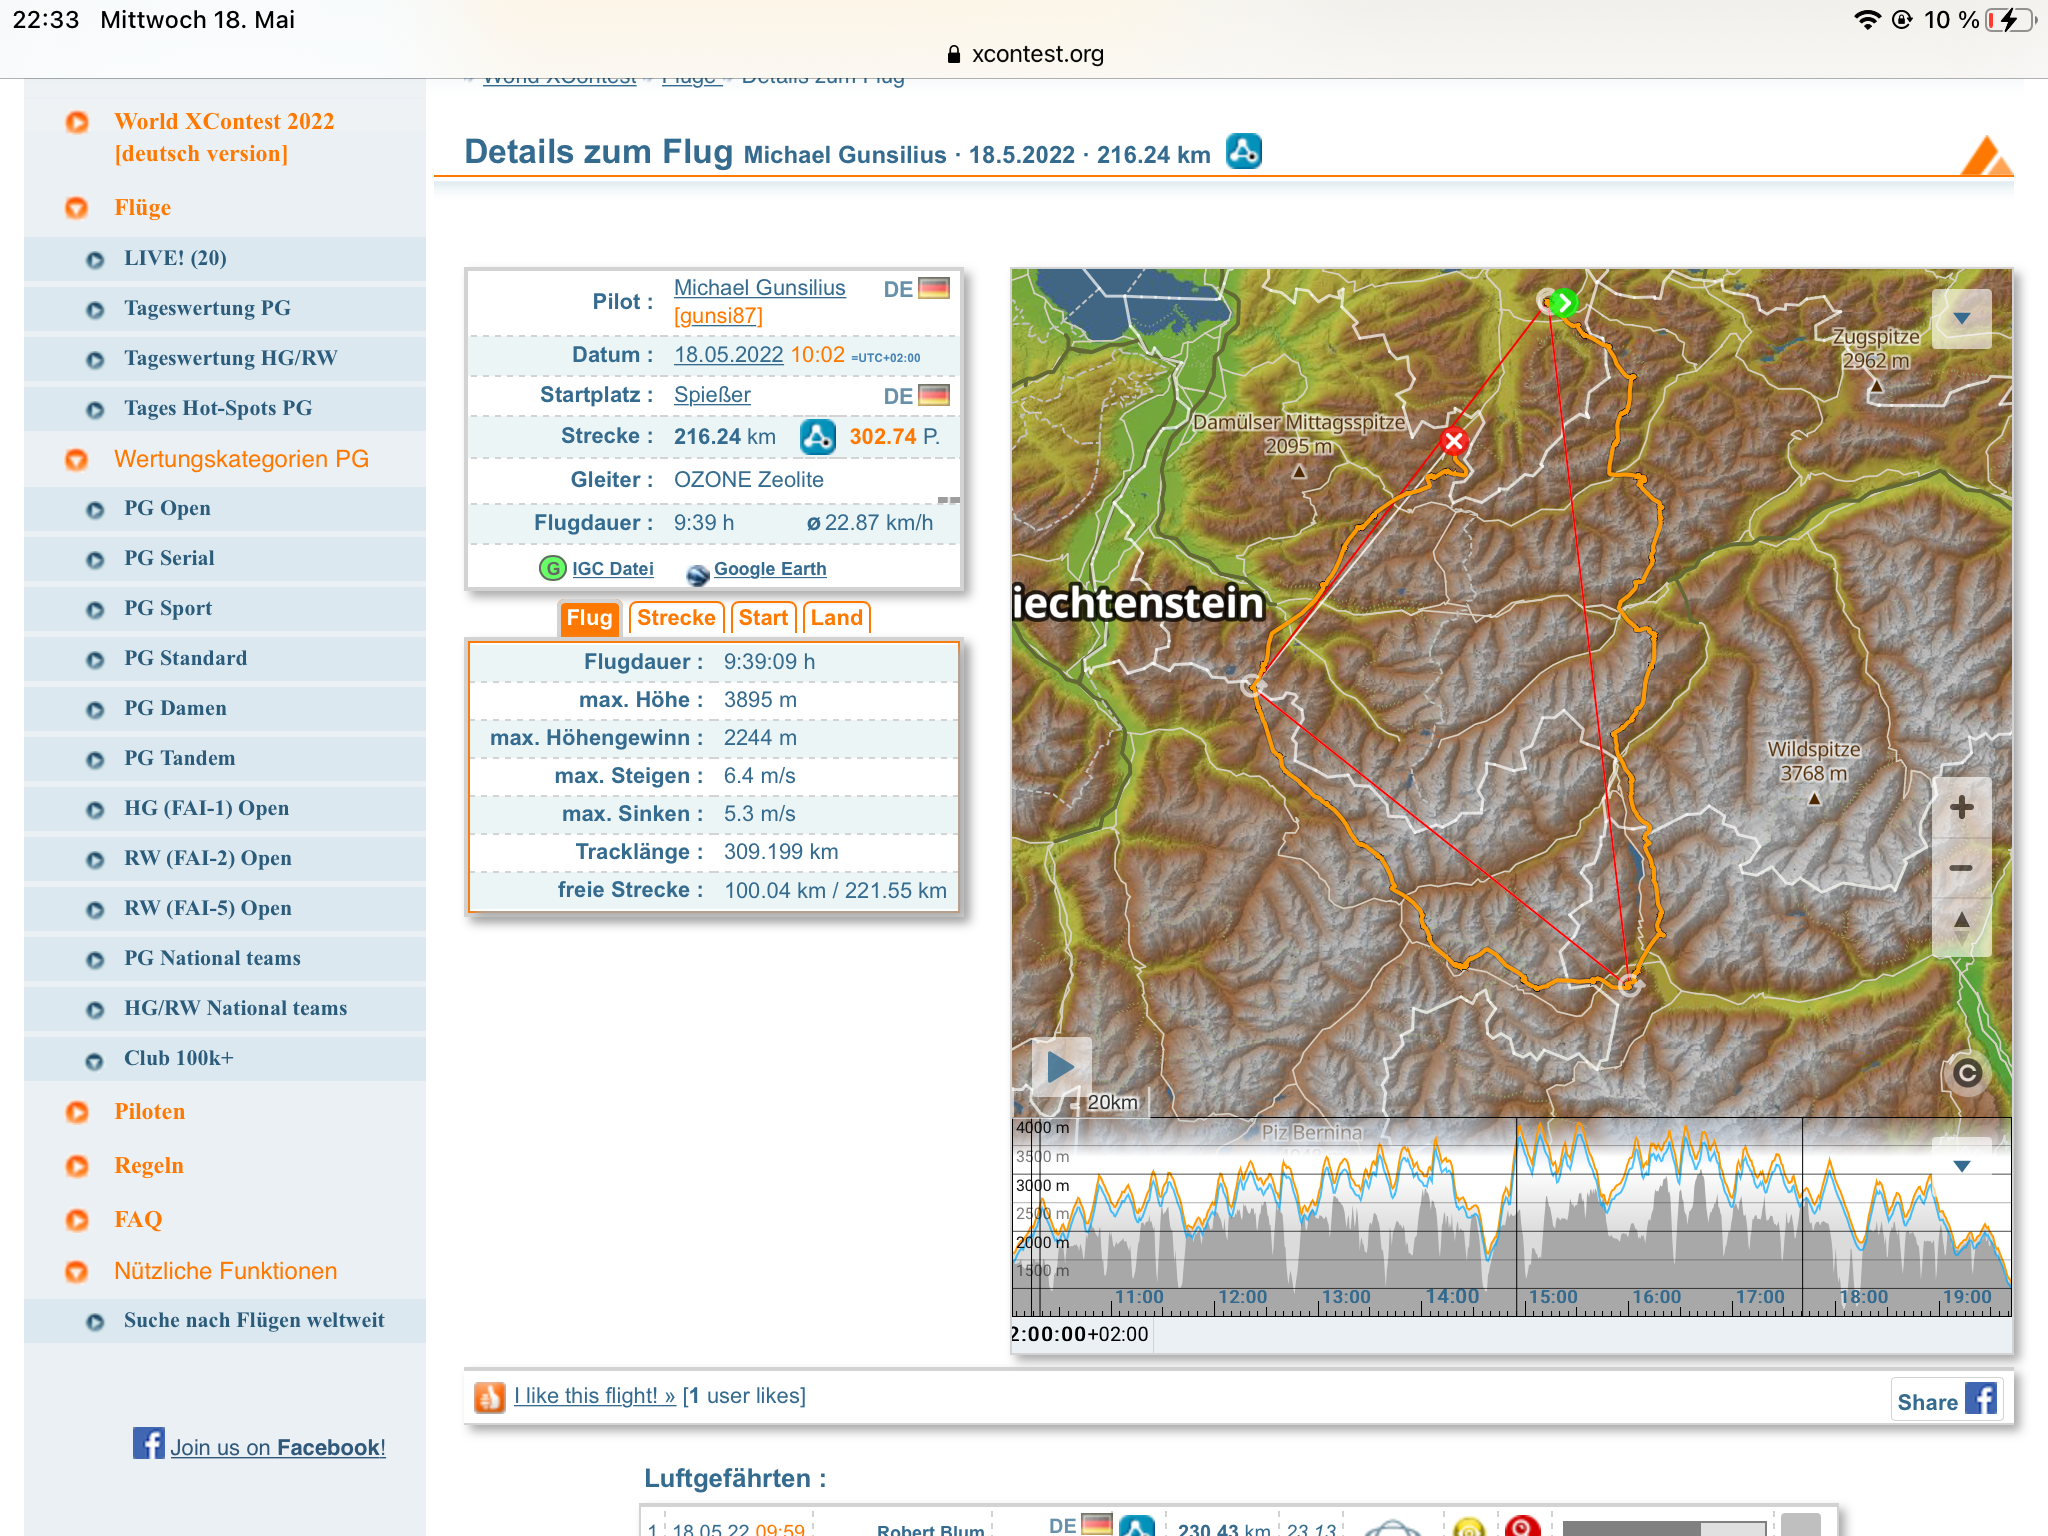
Task: Click Join us on Facebook link
Action: (x=277, y=1448)
